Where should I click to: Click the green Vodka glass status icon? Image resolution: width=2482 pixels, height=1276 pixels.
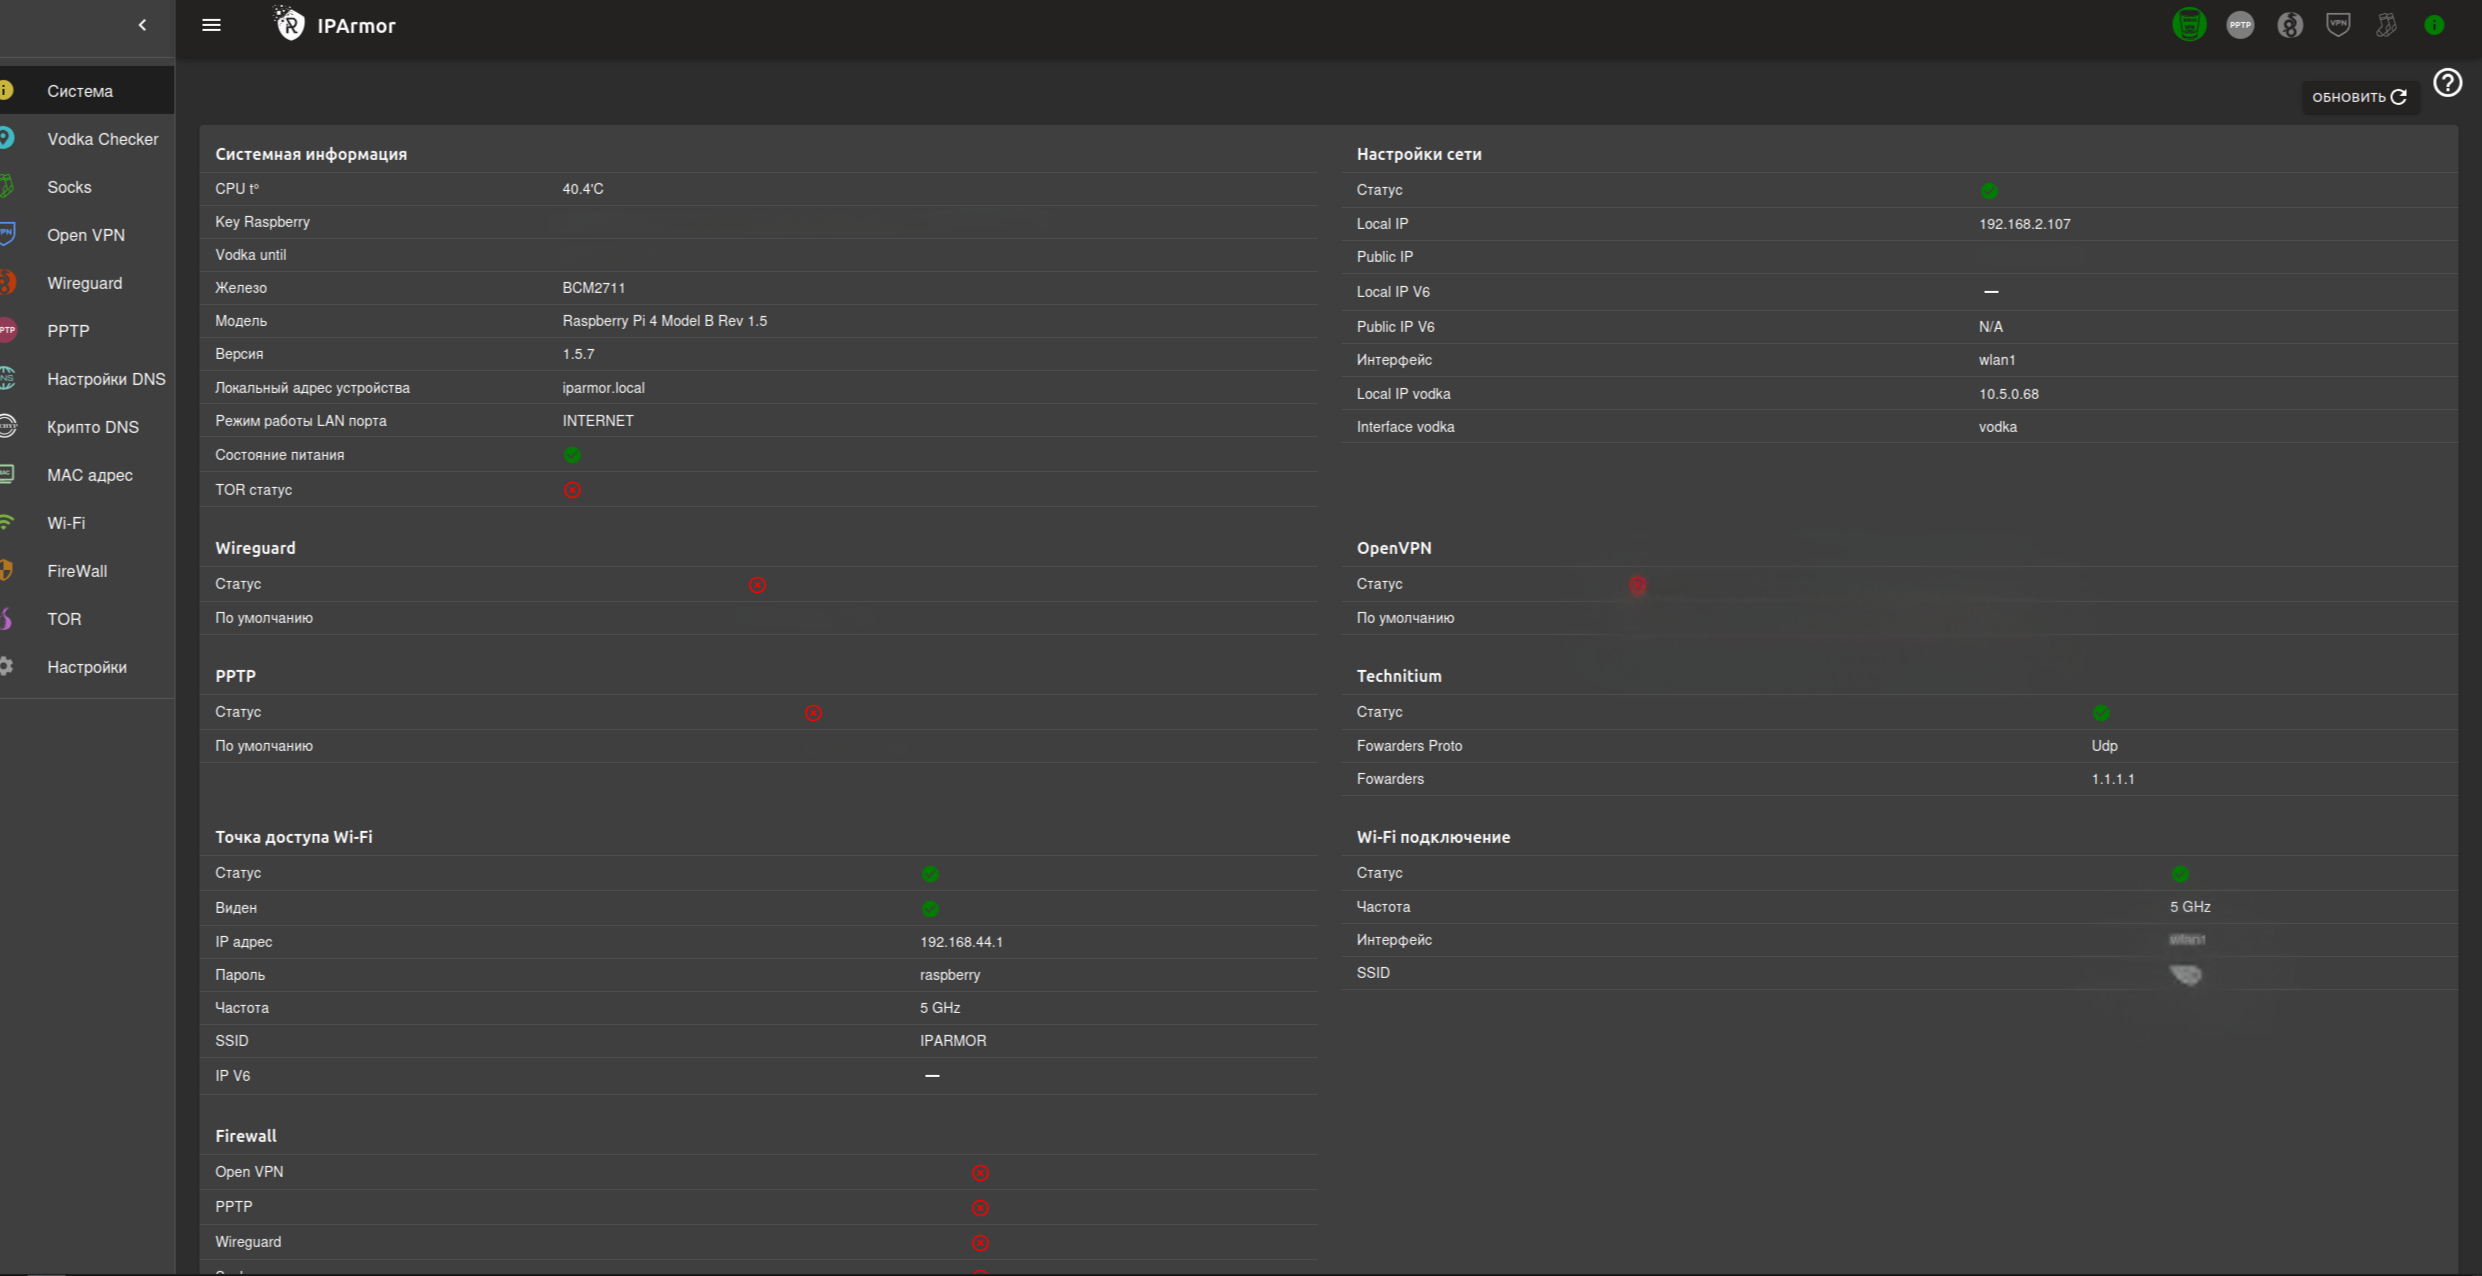[2189, 25]
